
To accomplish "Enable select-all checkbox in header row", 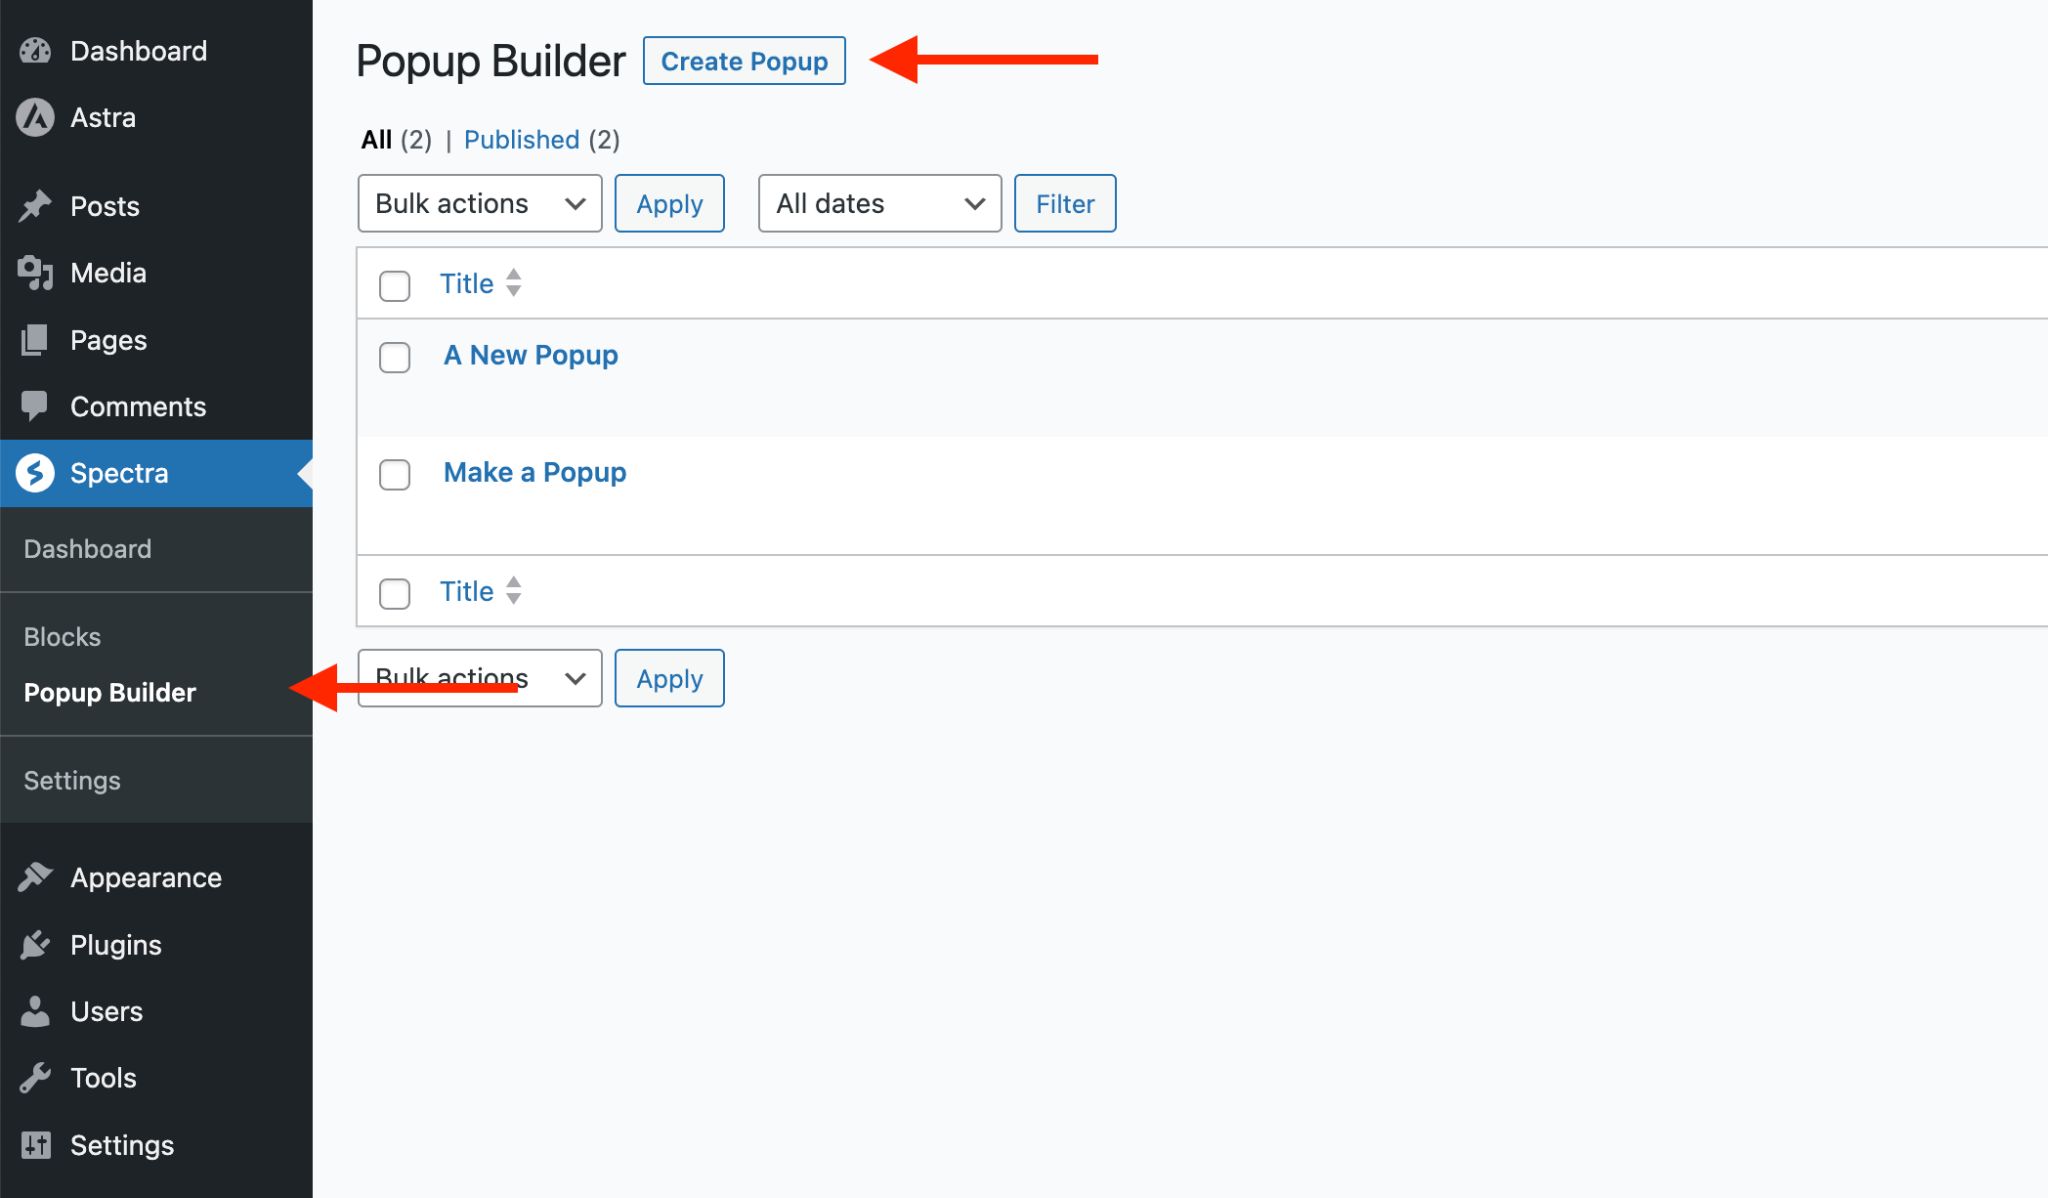I will point(394,284).
